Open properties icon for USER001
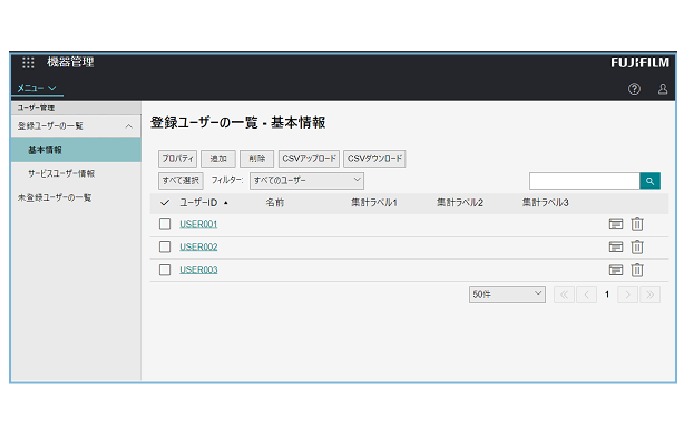686x431 pixels. point(616,224)
